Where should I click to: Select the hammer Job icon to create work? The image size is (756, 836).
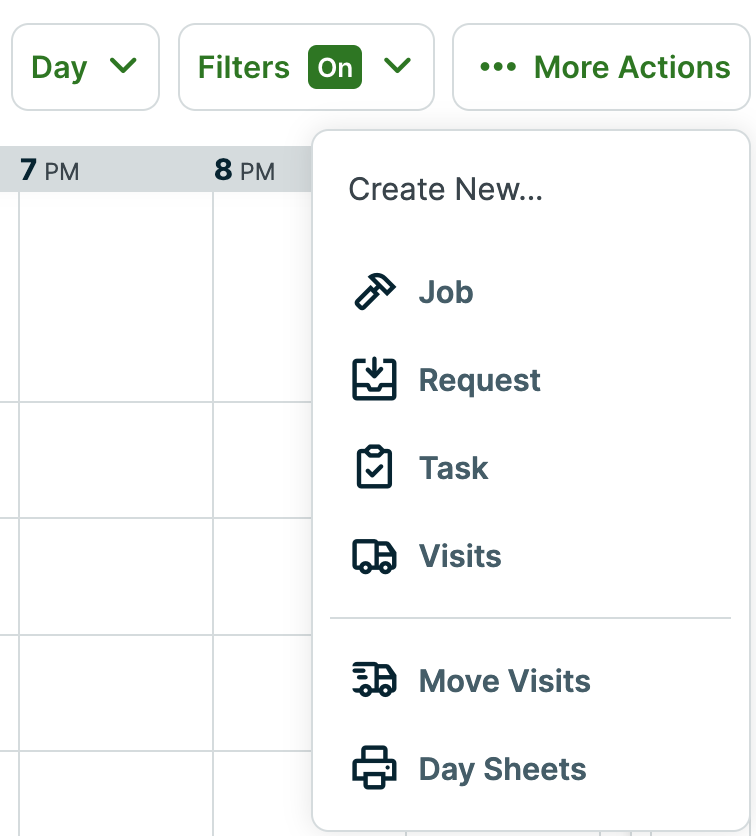[x=374, y=292]
